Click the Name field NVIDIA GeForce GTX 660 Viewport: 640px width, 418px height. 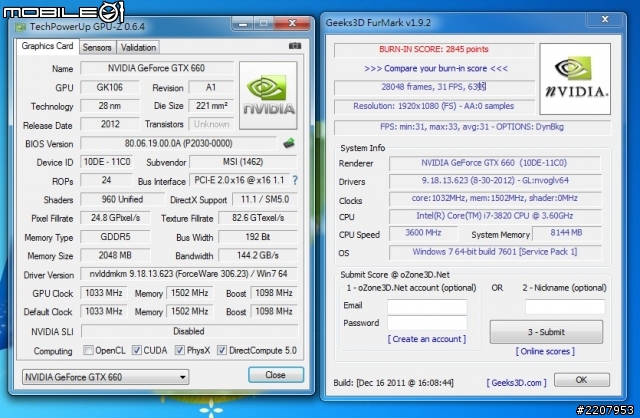(x=157, y=68)
